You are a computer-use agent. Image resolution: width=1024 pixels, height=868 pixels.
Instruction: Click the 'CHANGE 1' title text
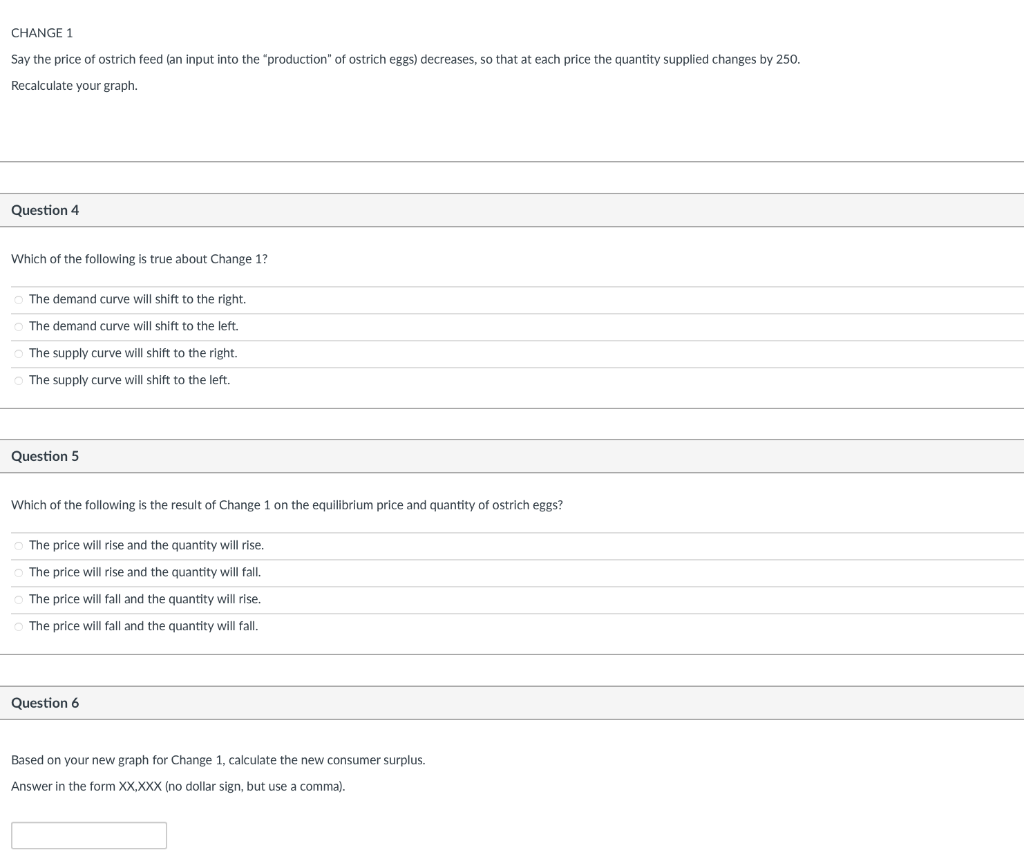(42, 33)
